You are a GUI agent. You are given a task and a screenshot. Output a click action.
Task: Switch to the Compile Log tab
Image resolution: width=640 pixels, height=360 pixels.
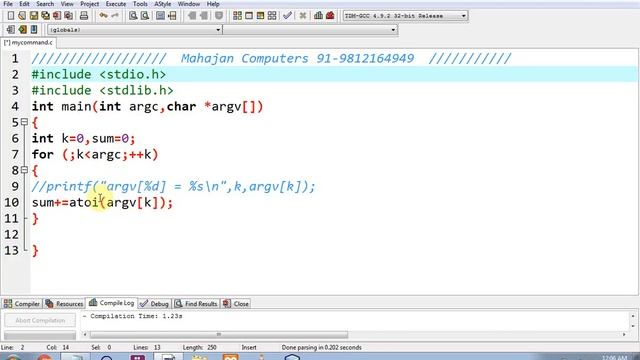(111, 303)
